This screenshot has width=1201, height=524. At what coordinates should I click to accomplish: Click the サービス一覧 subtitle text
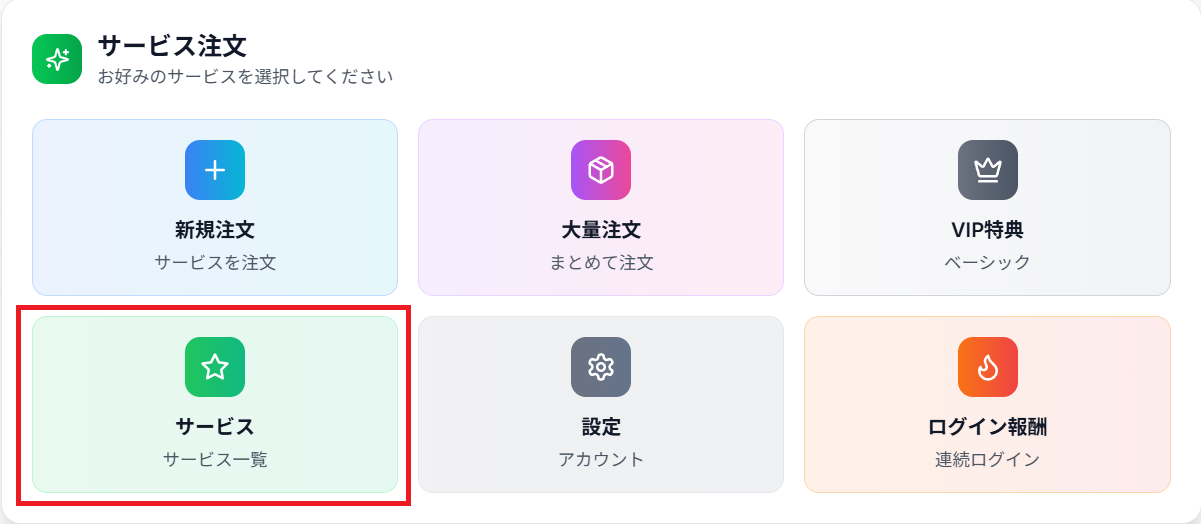click(215, 460)
